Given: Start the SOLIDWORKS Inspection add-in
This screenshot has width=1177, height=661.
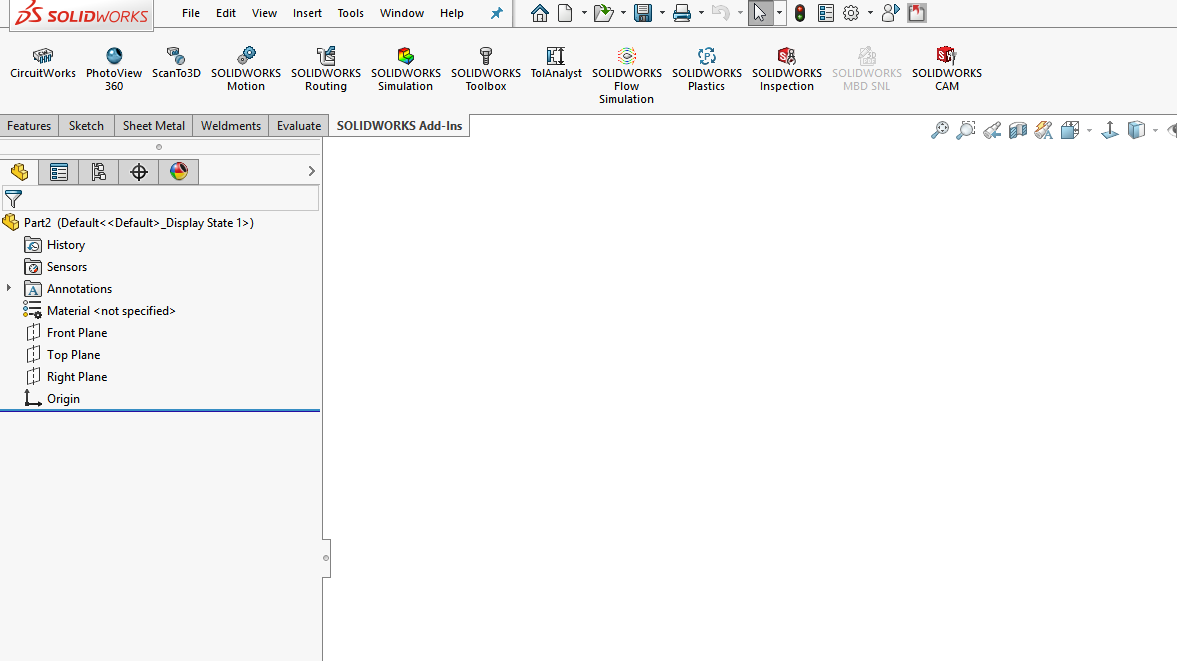Looking at the screenshot, I should pos(787,69).
